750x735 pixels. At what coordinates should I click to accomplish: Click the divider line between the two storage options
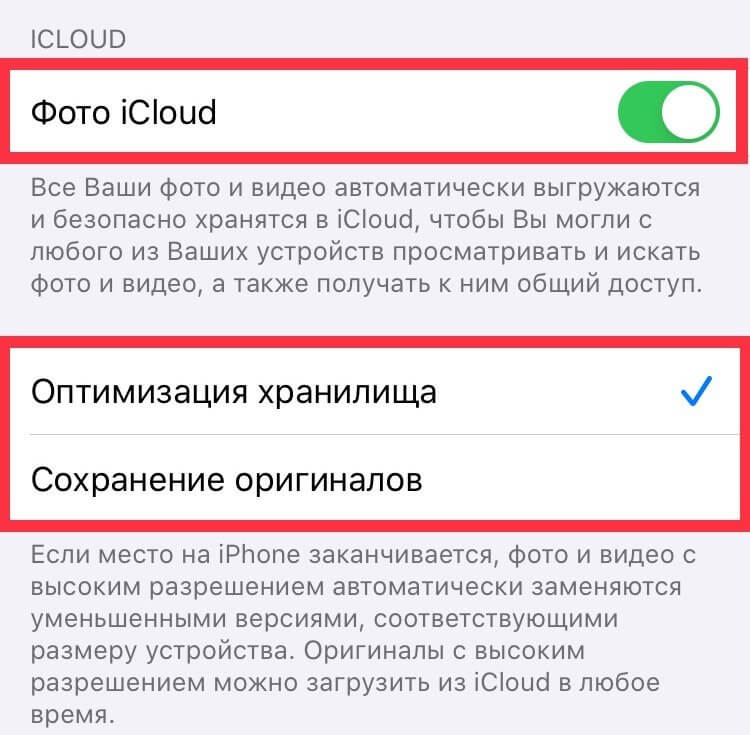click(x=385, y=435)
